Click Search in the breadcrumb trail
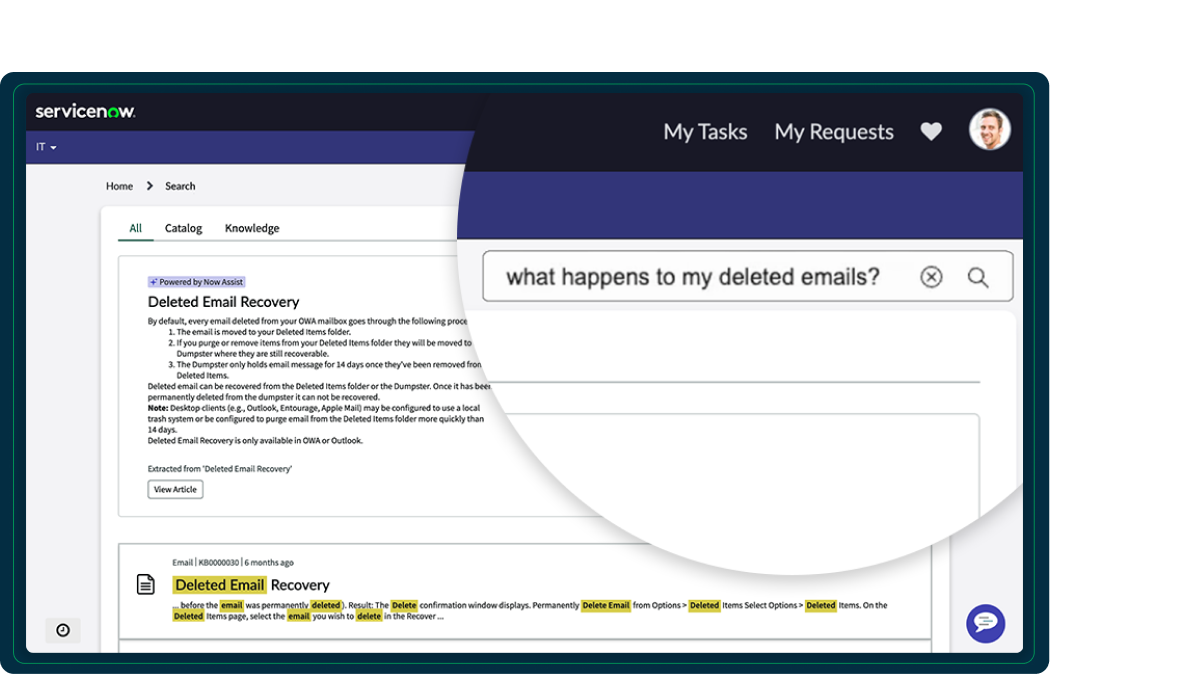Viewport: 1200px width, 675px height. coord(179,185)
